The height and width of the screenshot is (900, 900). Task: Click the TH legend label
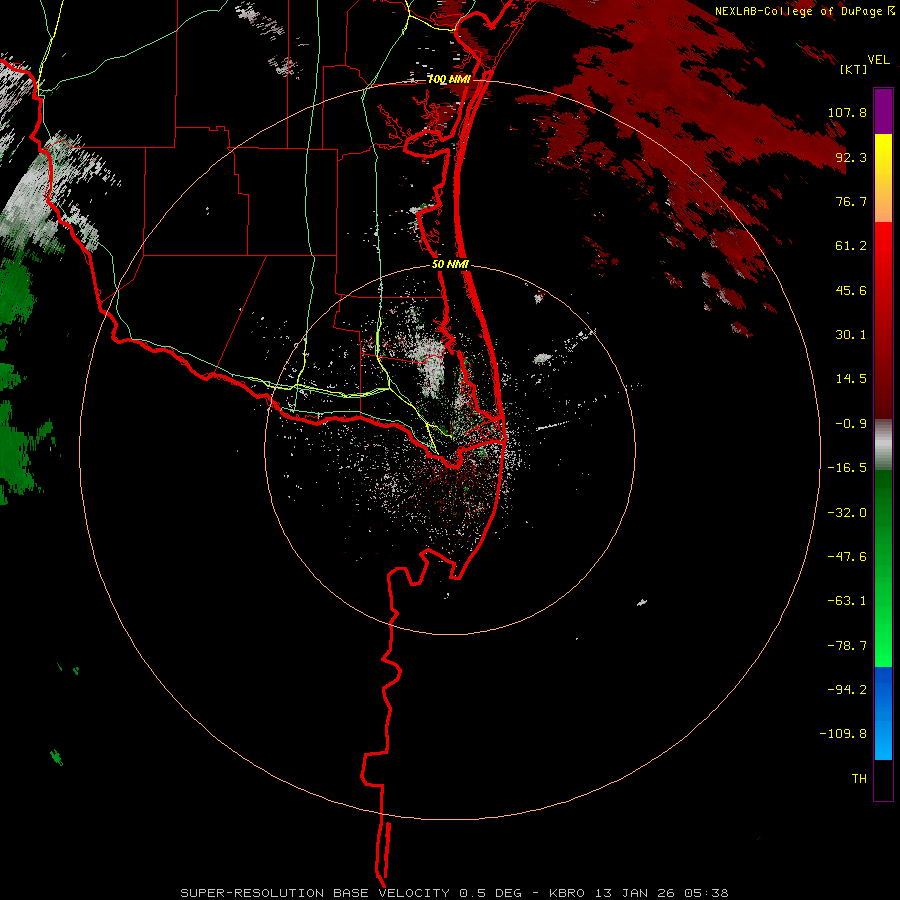click(x=859, y=779)
